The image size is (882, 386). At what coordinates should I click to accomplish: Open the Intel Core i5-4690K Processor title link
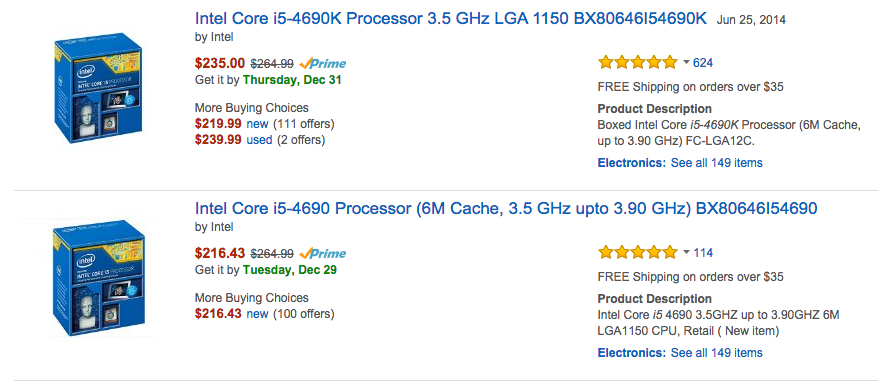451,19
